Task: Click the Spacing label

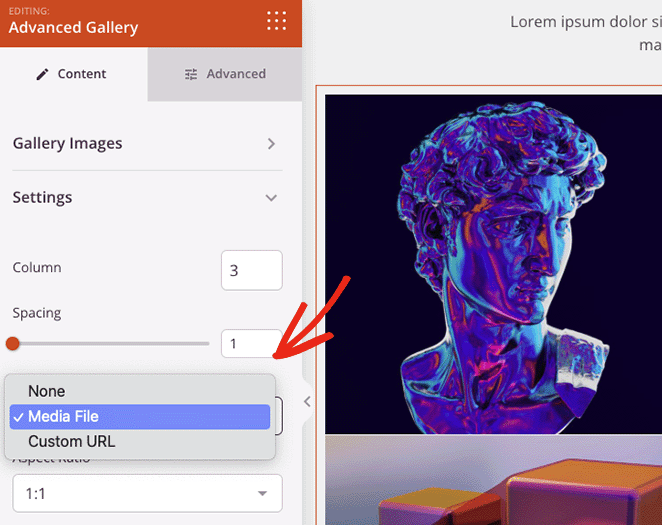Action: click(x=37, y=313)
